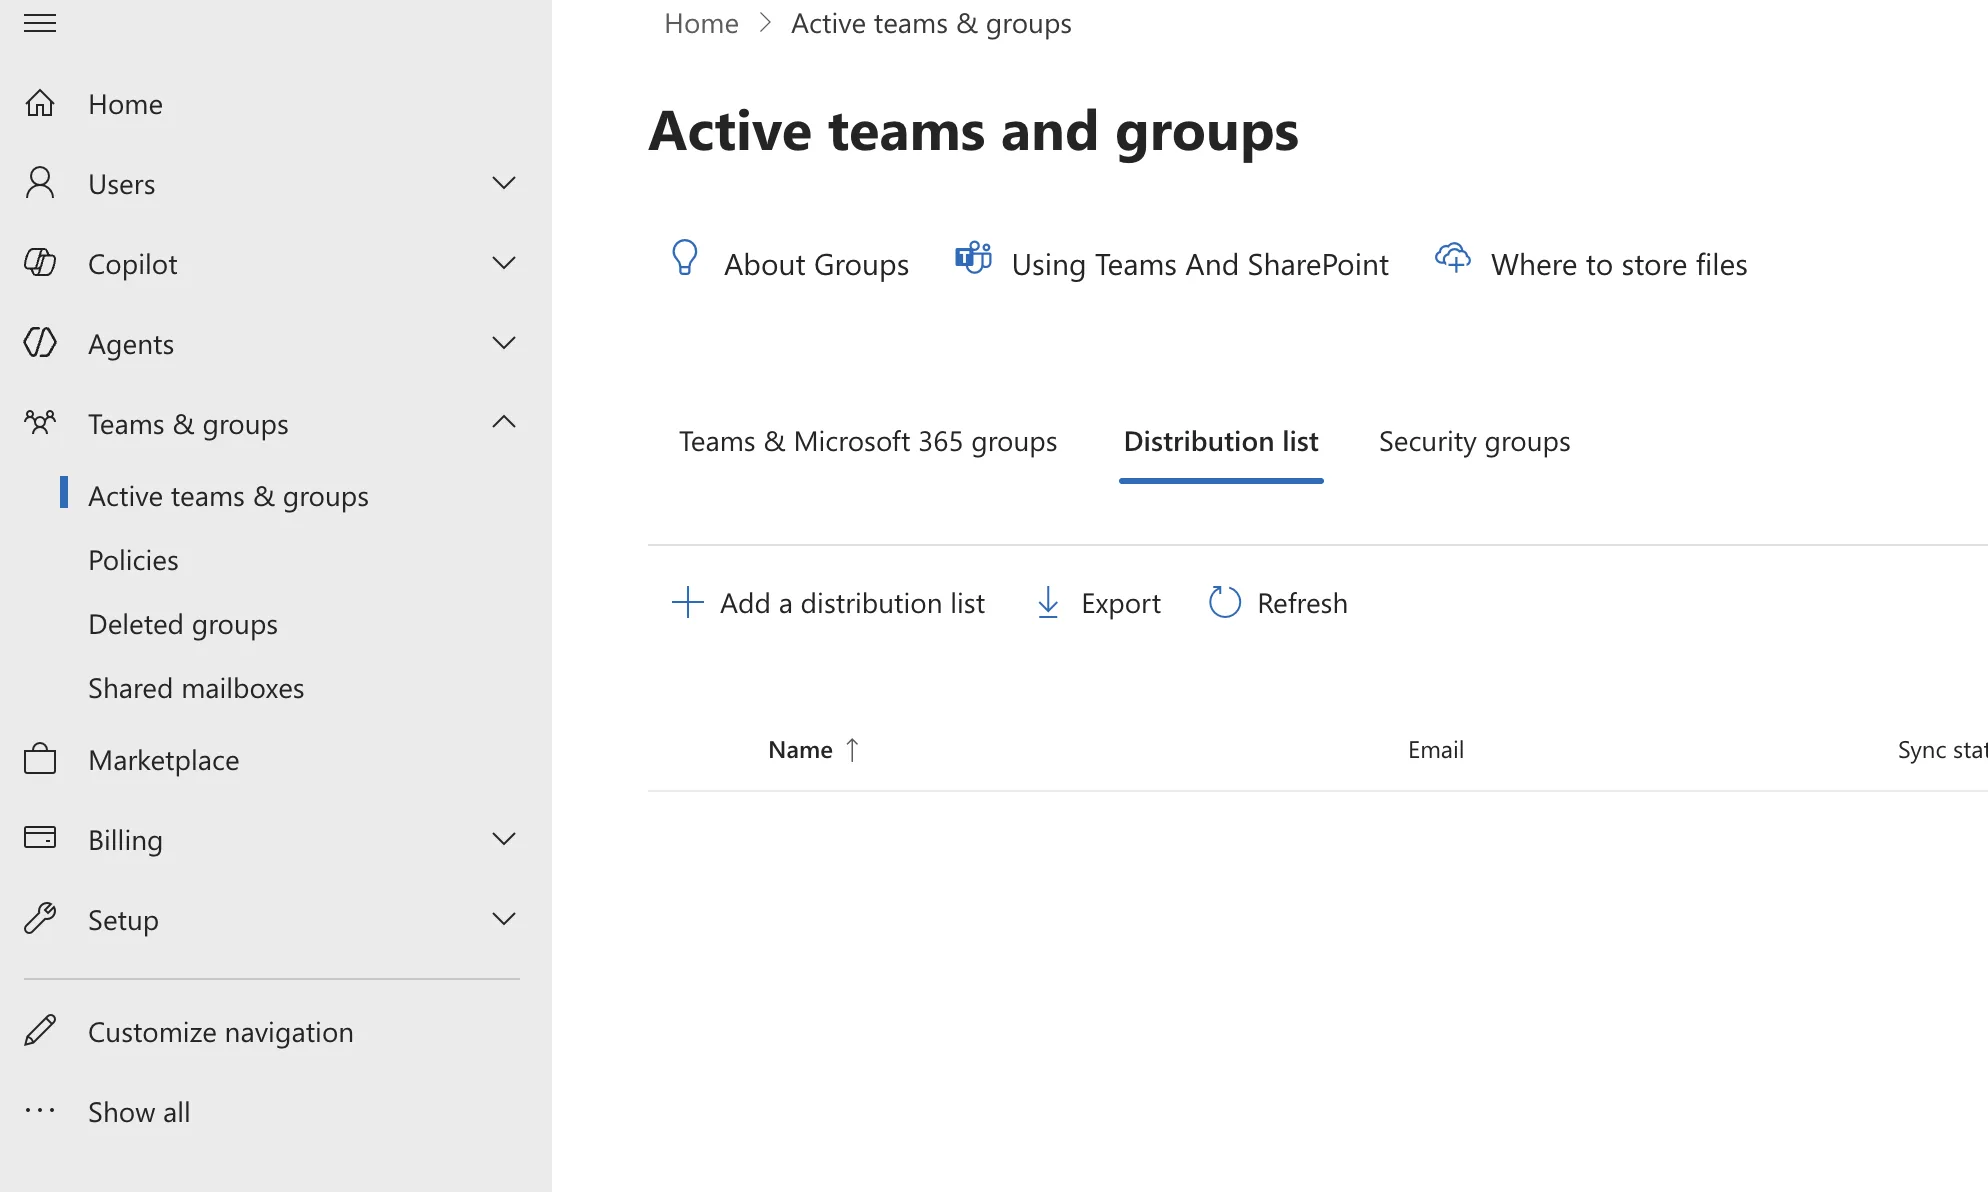Open Deleted groups in sidebar
Image resolution: width=1988 pixels, height=1192 pixels.
coord(183,624)
